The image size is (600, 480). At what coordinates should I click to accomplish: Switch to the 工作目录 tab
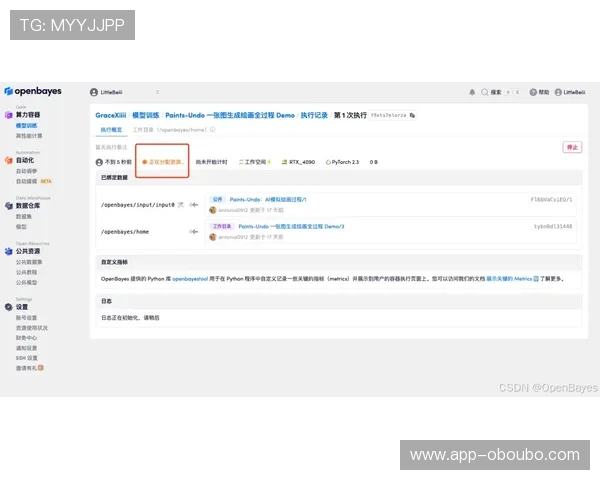click(169, 130)
